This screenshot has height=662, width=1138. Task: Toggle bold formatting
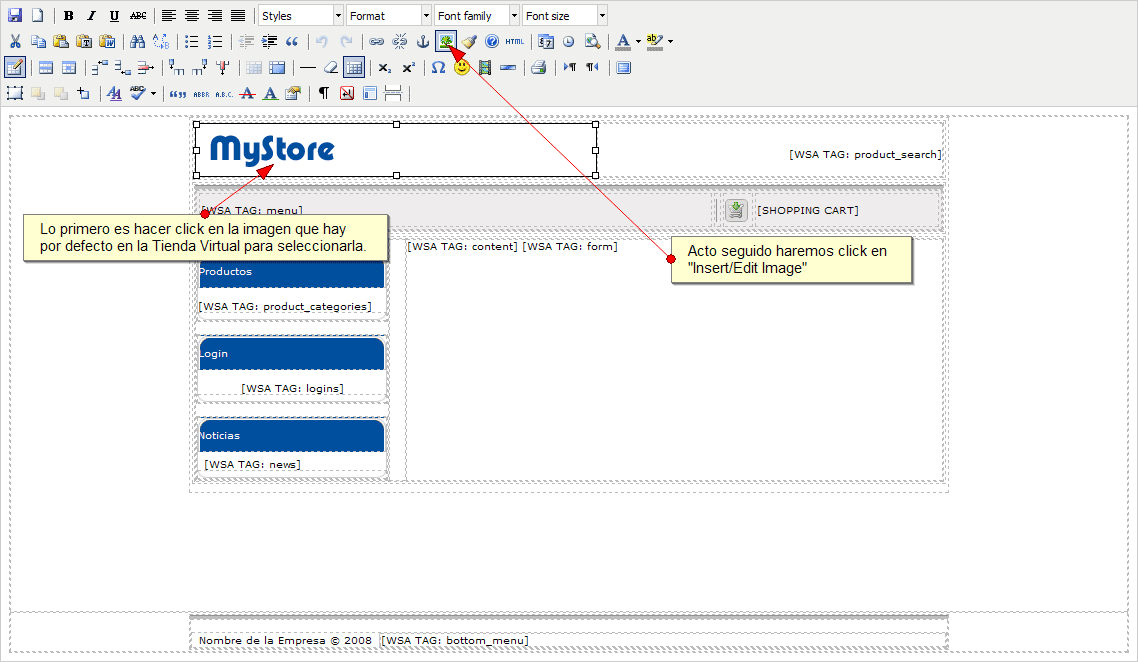(68, 15)
